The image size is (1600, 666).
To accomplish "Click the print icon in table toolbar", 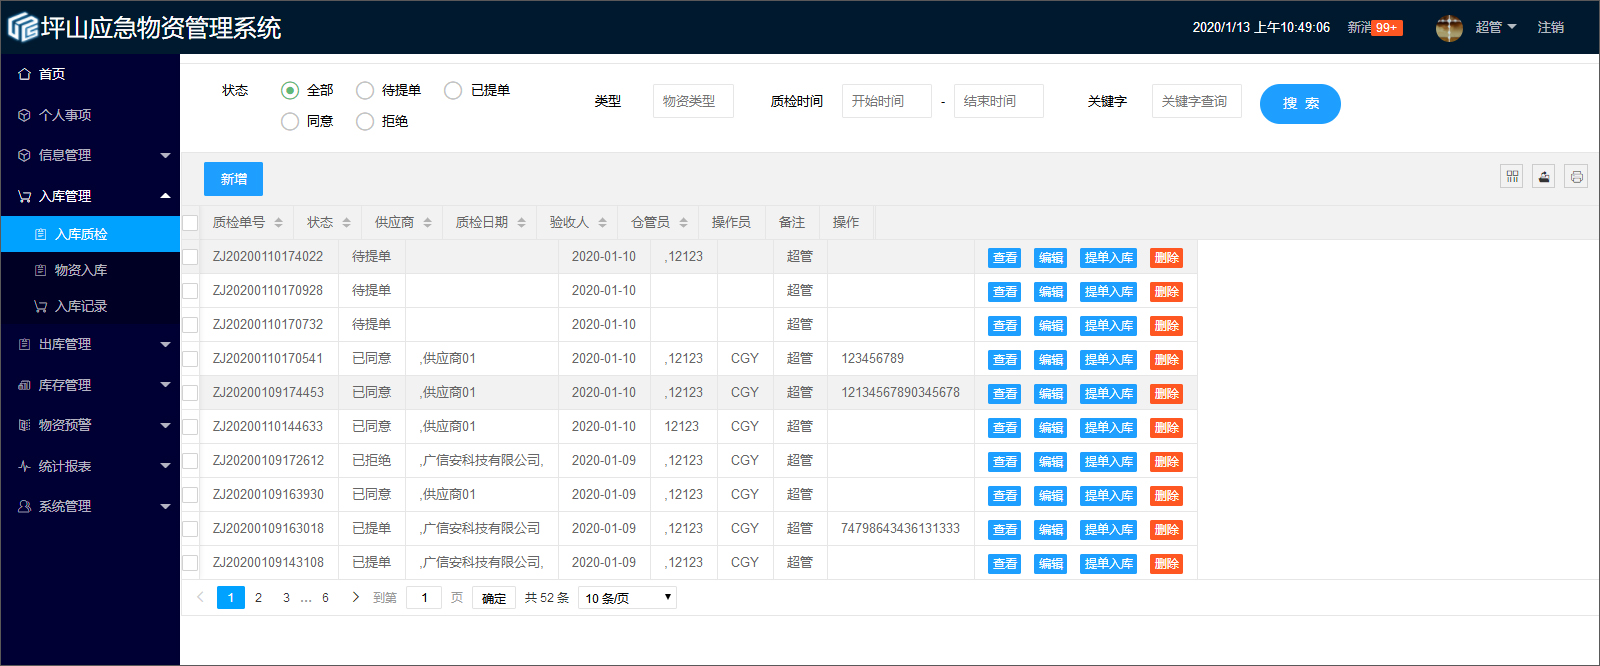I will coord(1576,177).
